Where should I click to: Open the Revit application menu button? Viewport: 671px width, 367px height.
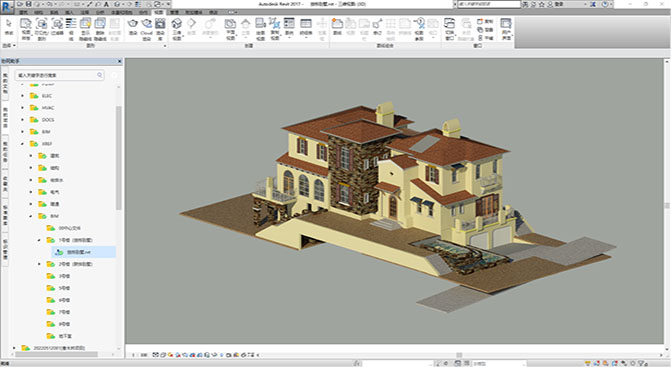[x=7, y=7]
